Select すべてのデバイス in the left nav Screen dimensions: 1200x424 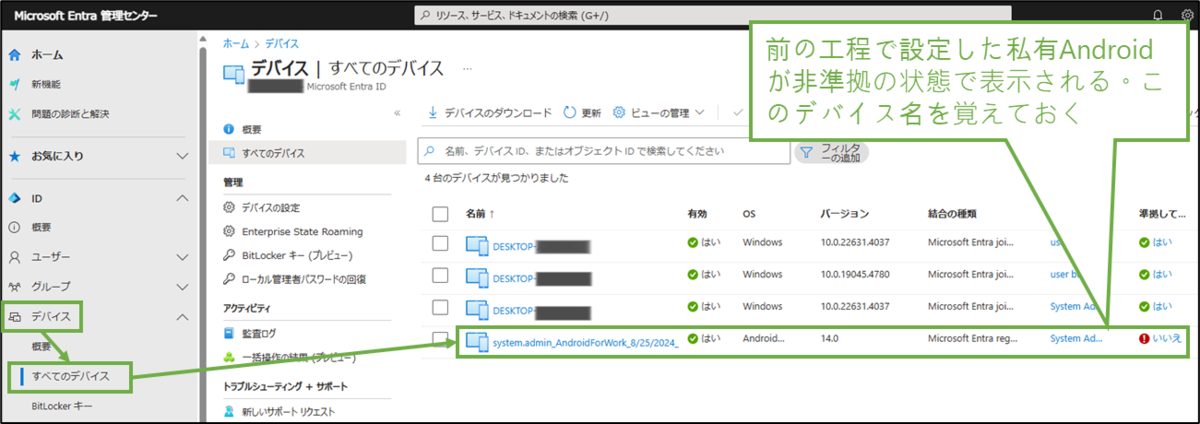click(70, 376)
